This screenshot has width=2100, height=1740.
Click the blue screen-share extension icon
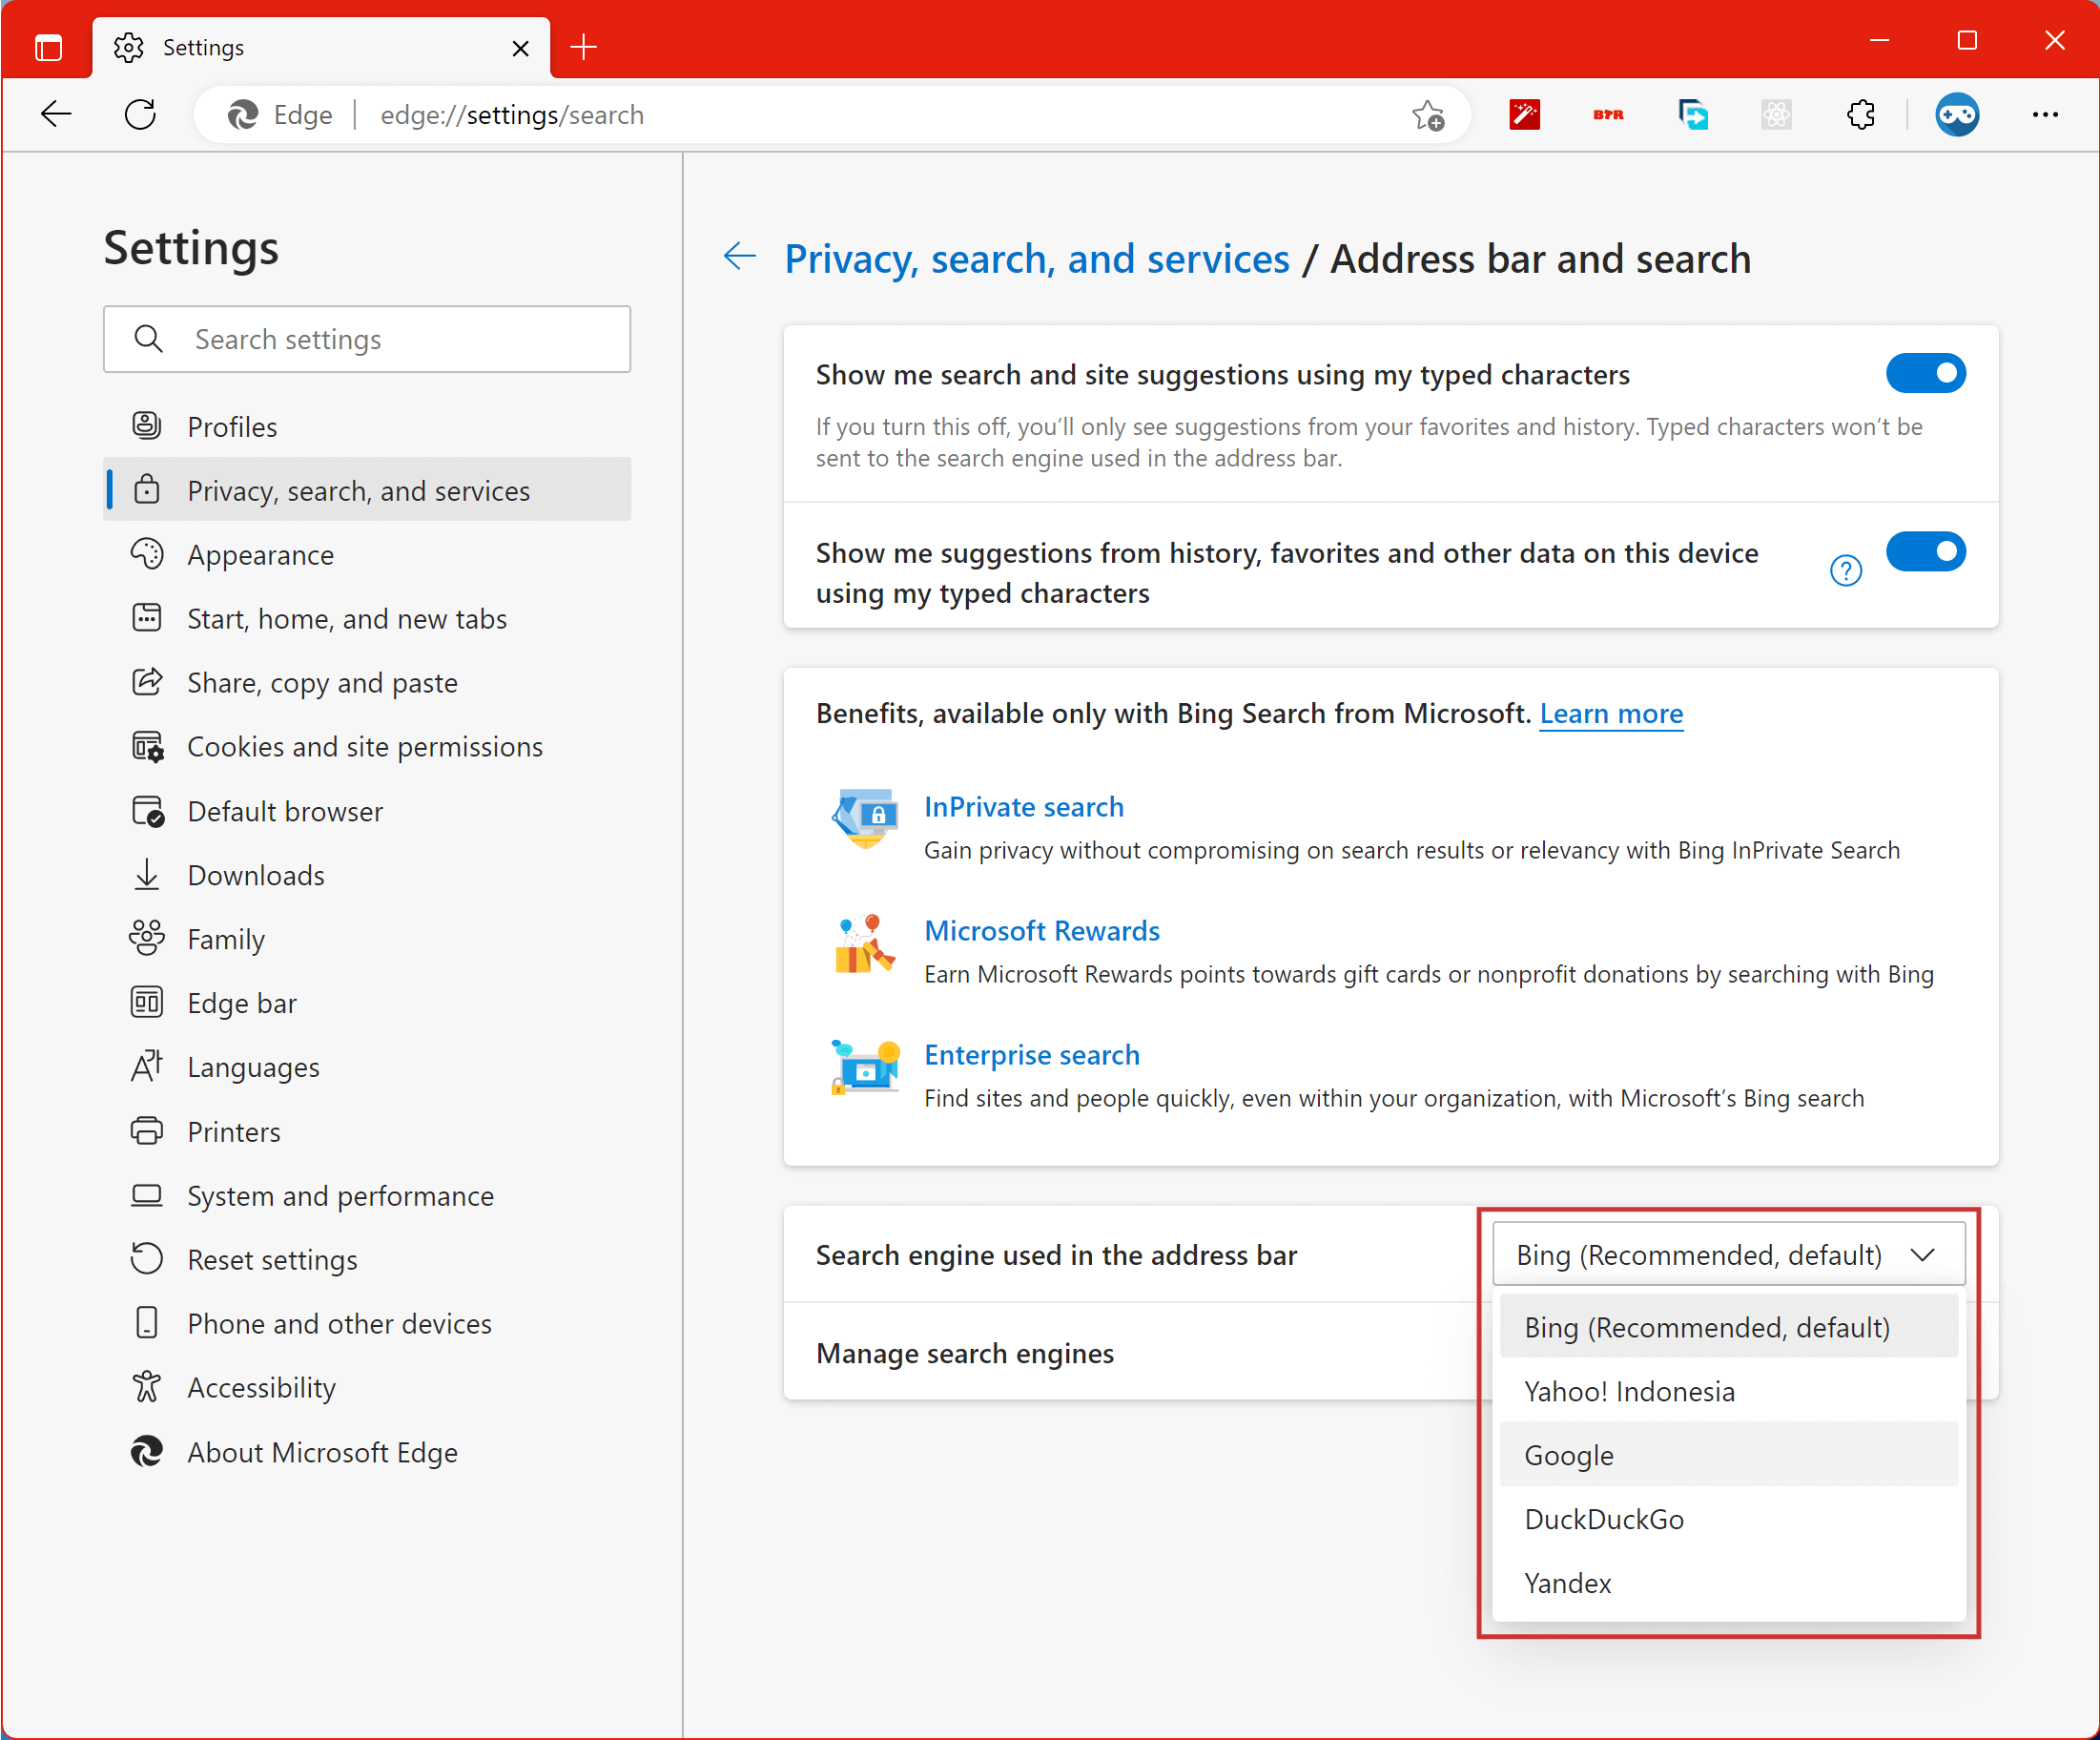pyautogui.click(x=1693, y=115)
